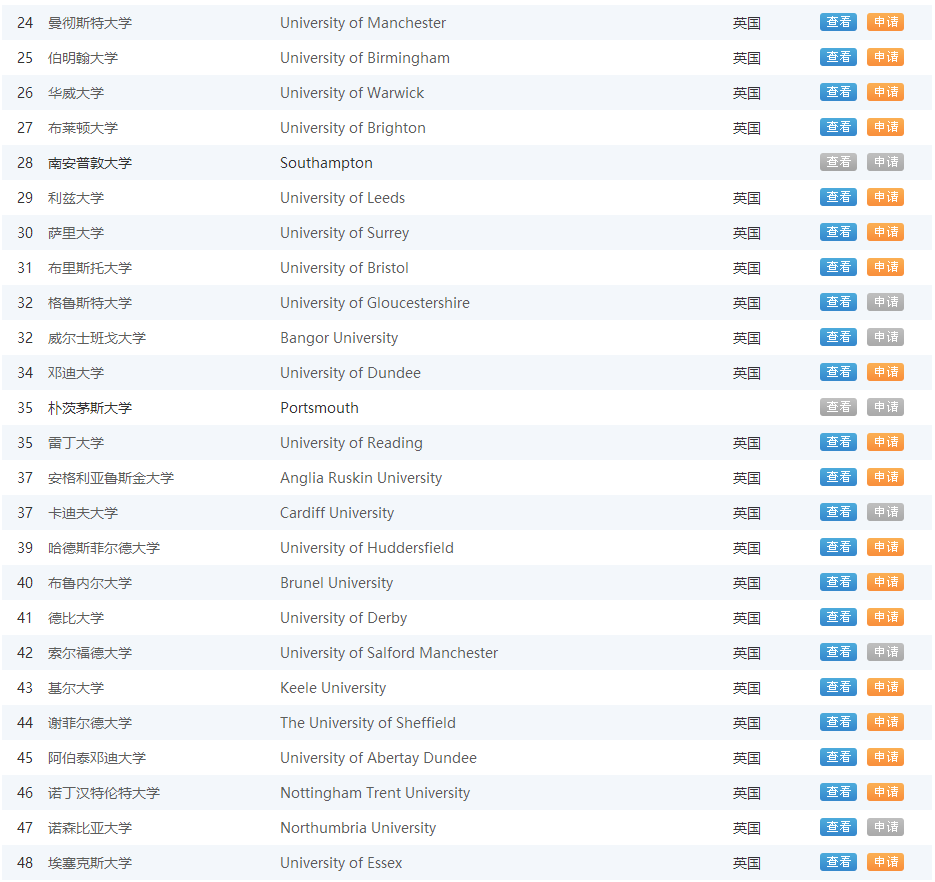Image resolution: width=935 pixels, height=882 pixels.
Task: Click the text 'University of Gloucestershire'
Action: coord(374,303)
